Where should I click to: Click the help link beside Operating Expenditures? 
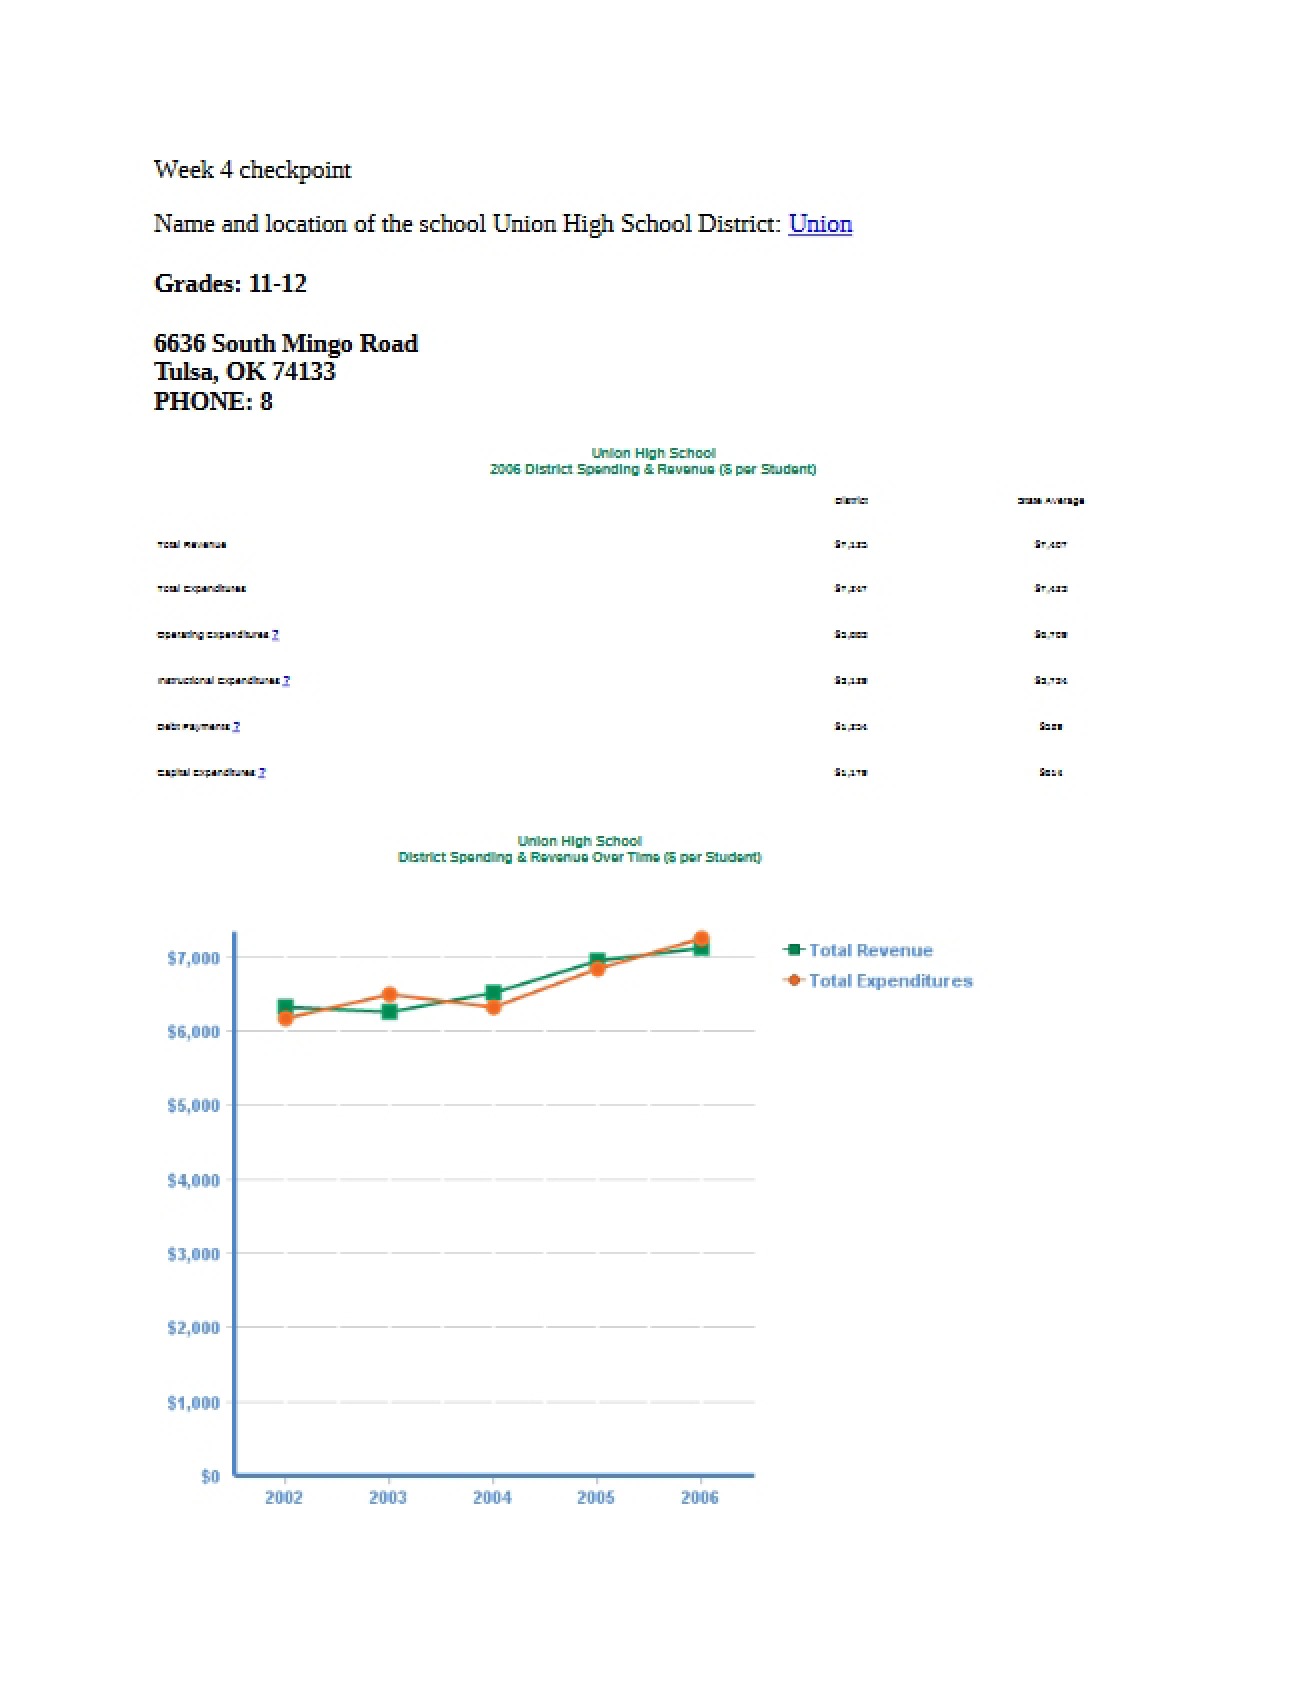tap(276, 635)
